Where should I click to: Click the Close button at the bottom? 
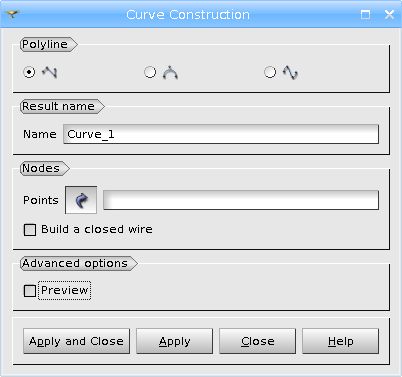pyautogui.click(x=257, y=341)
